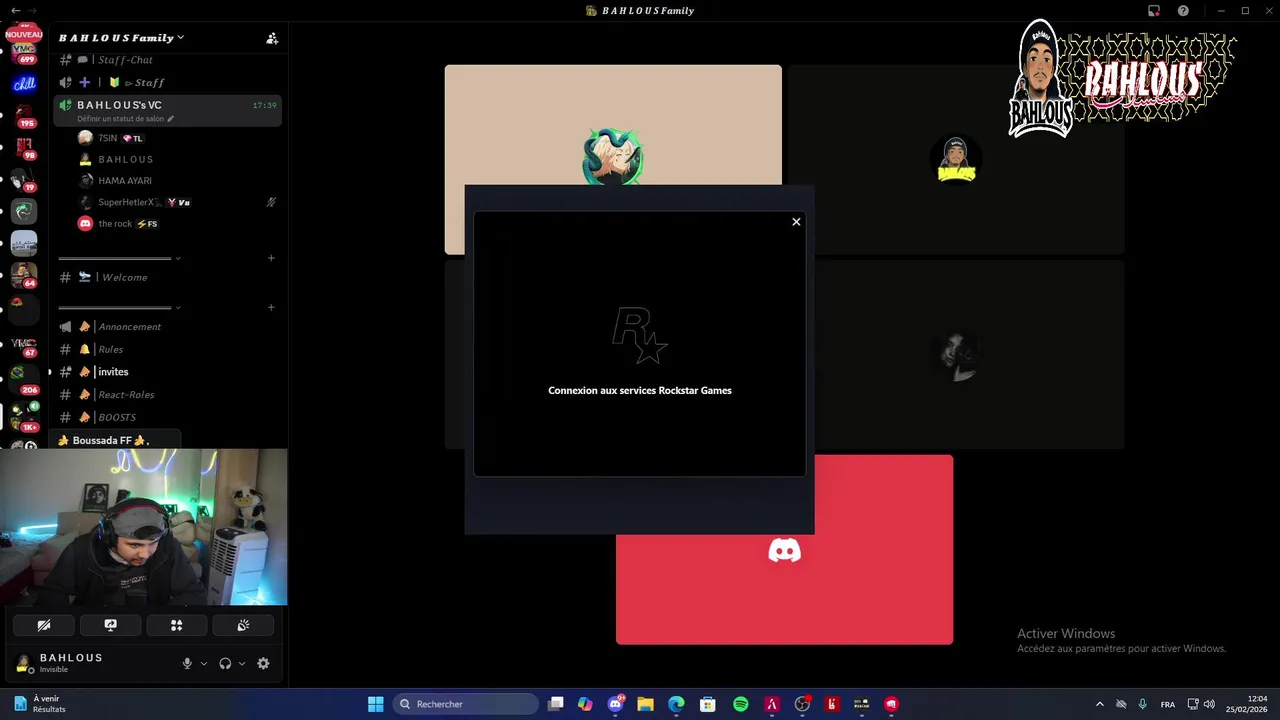The height and width of the screenshot is (720, 1280).
Task: Click the screen share button
Action: point(110,625)
